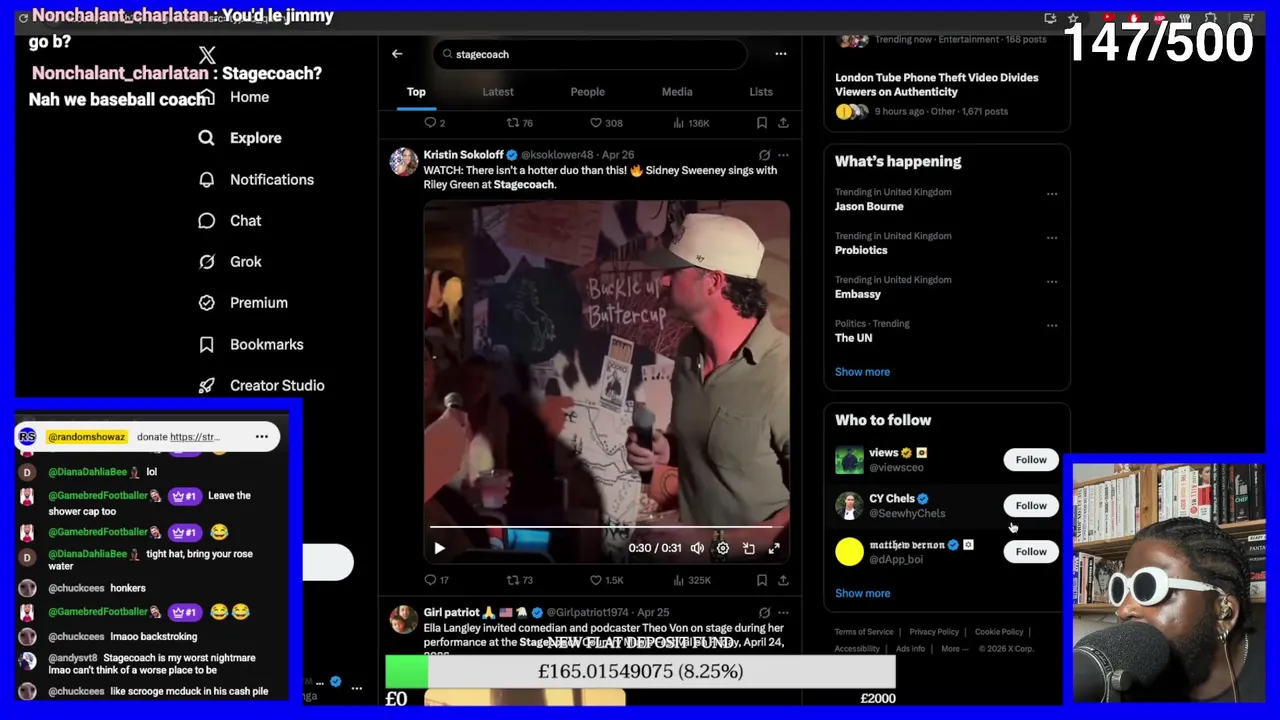This screenshot has width=1280, height=720.
Task: Share Kristin Sokoloff's video post
Action: pos(783,580)
